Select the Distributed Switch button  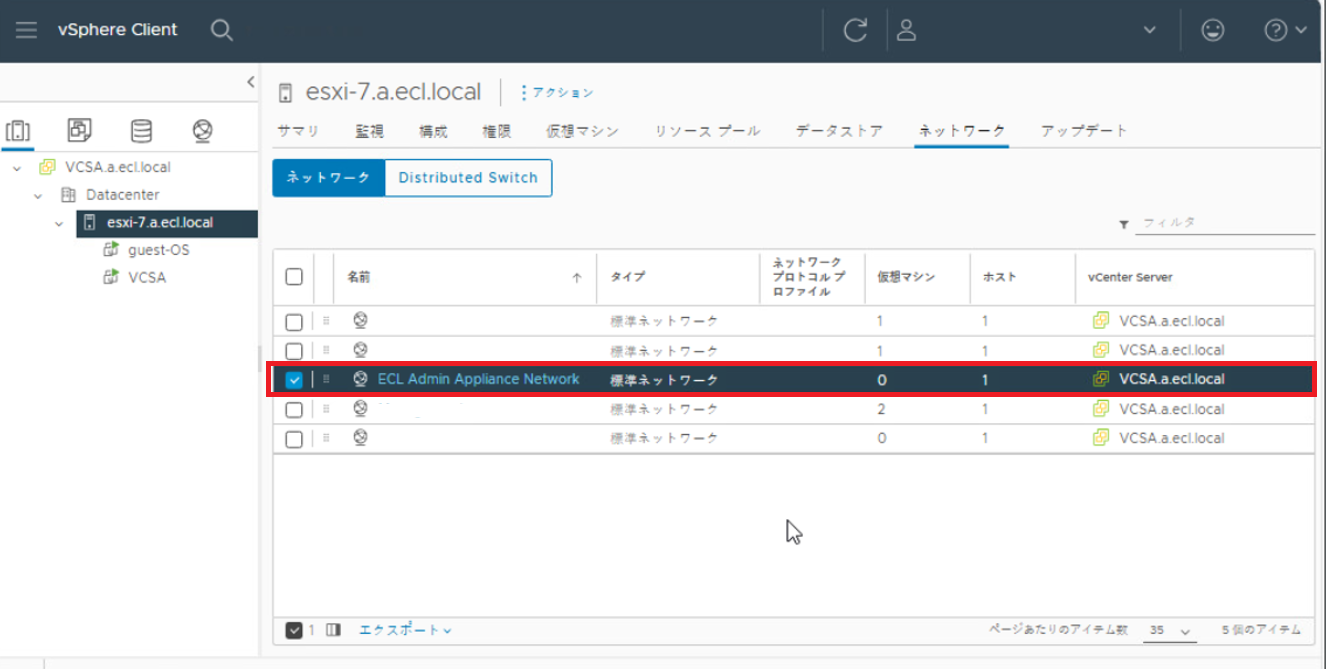coord(468,178)
